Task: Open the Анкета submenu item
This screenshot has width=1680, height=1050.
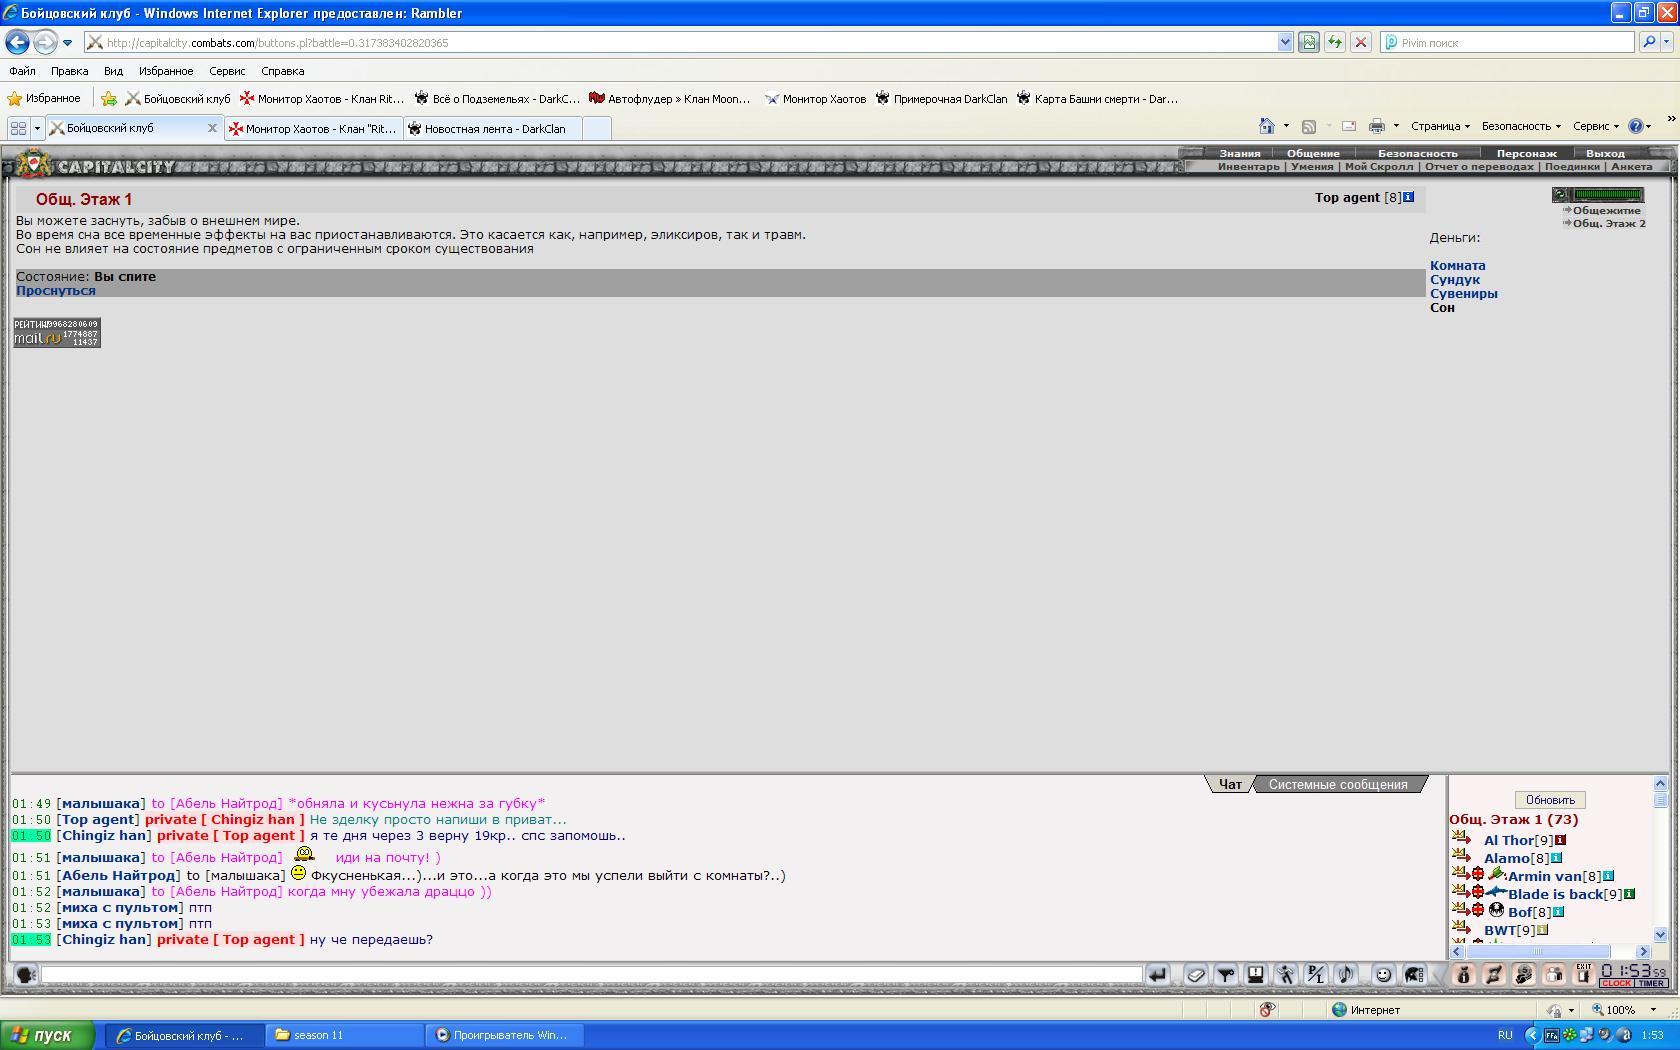Action: pyautogui.click(x=1632, y=167)
